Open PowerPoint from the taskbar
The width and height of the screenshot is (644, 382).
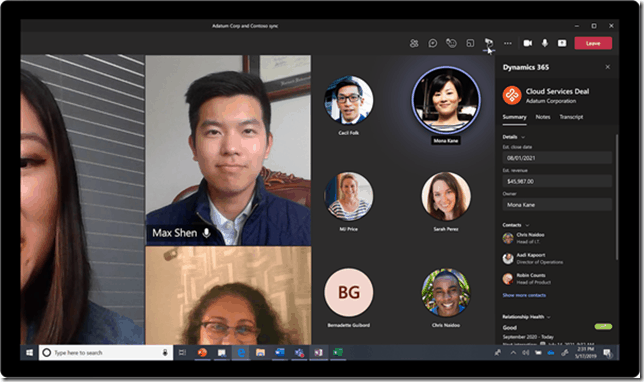coord(202,352)
